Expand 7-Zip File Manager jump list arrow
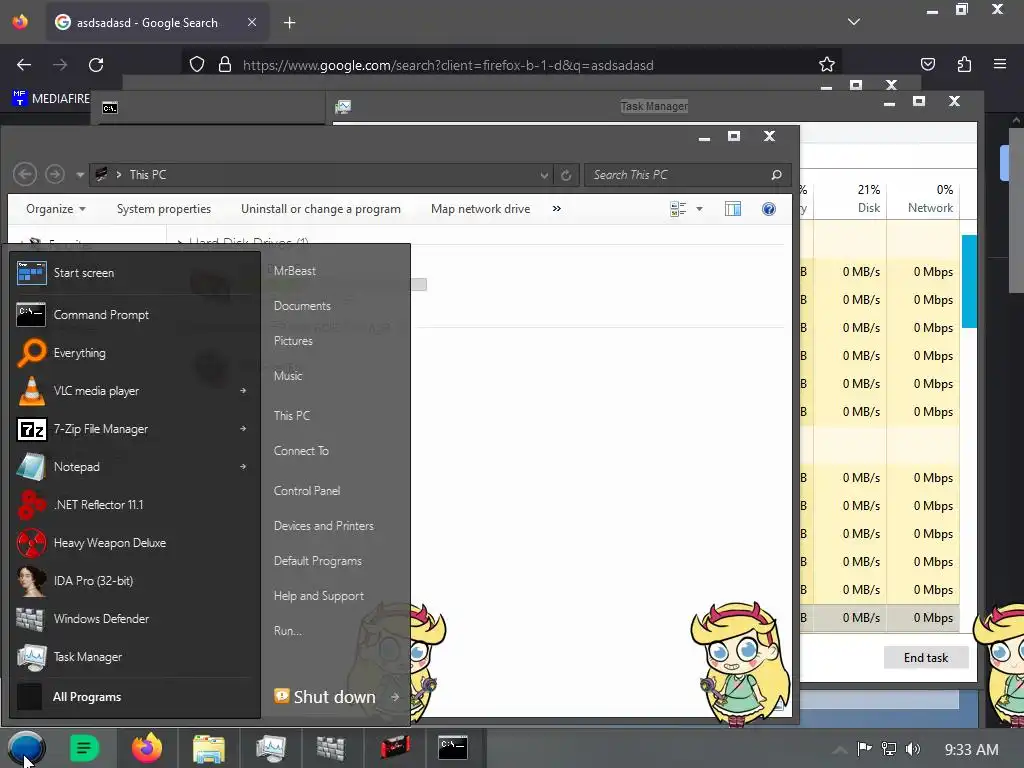Screen dimensions: 1024x768 [243, 428]
